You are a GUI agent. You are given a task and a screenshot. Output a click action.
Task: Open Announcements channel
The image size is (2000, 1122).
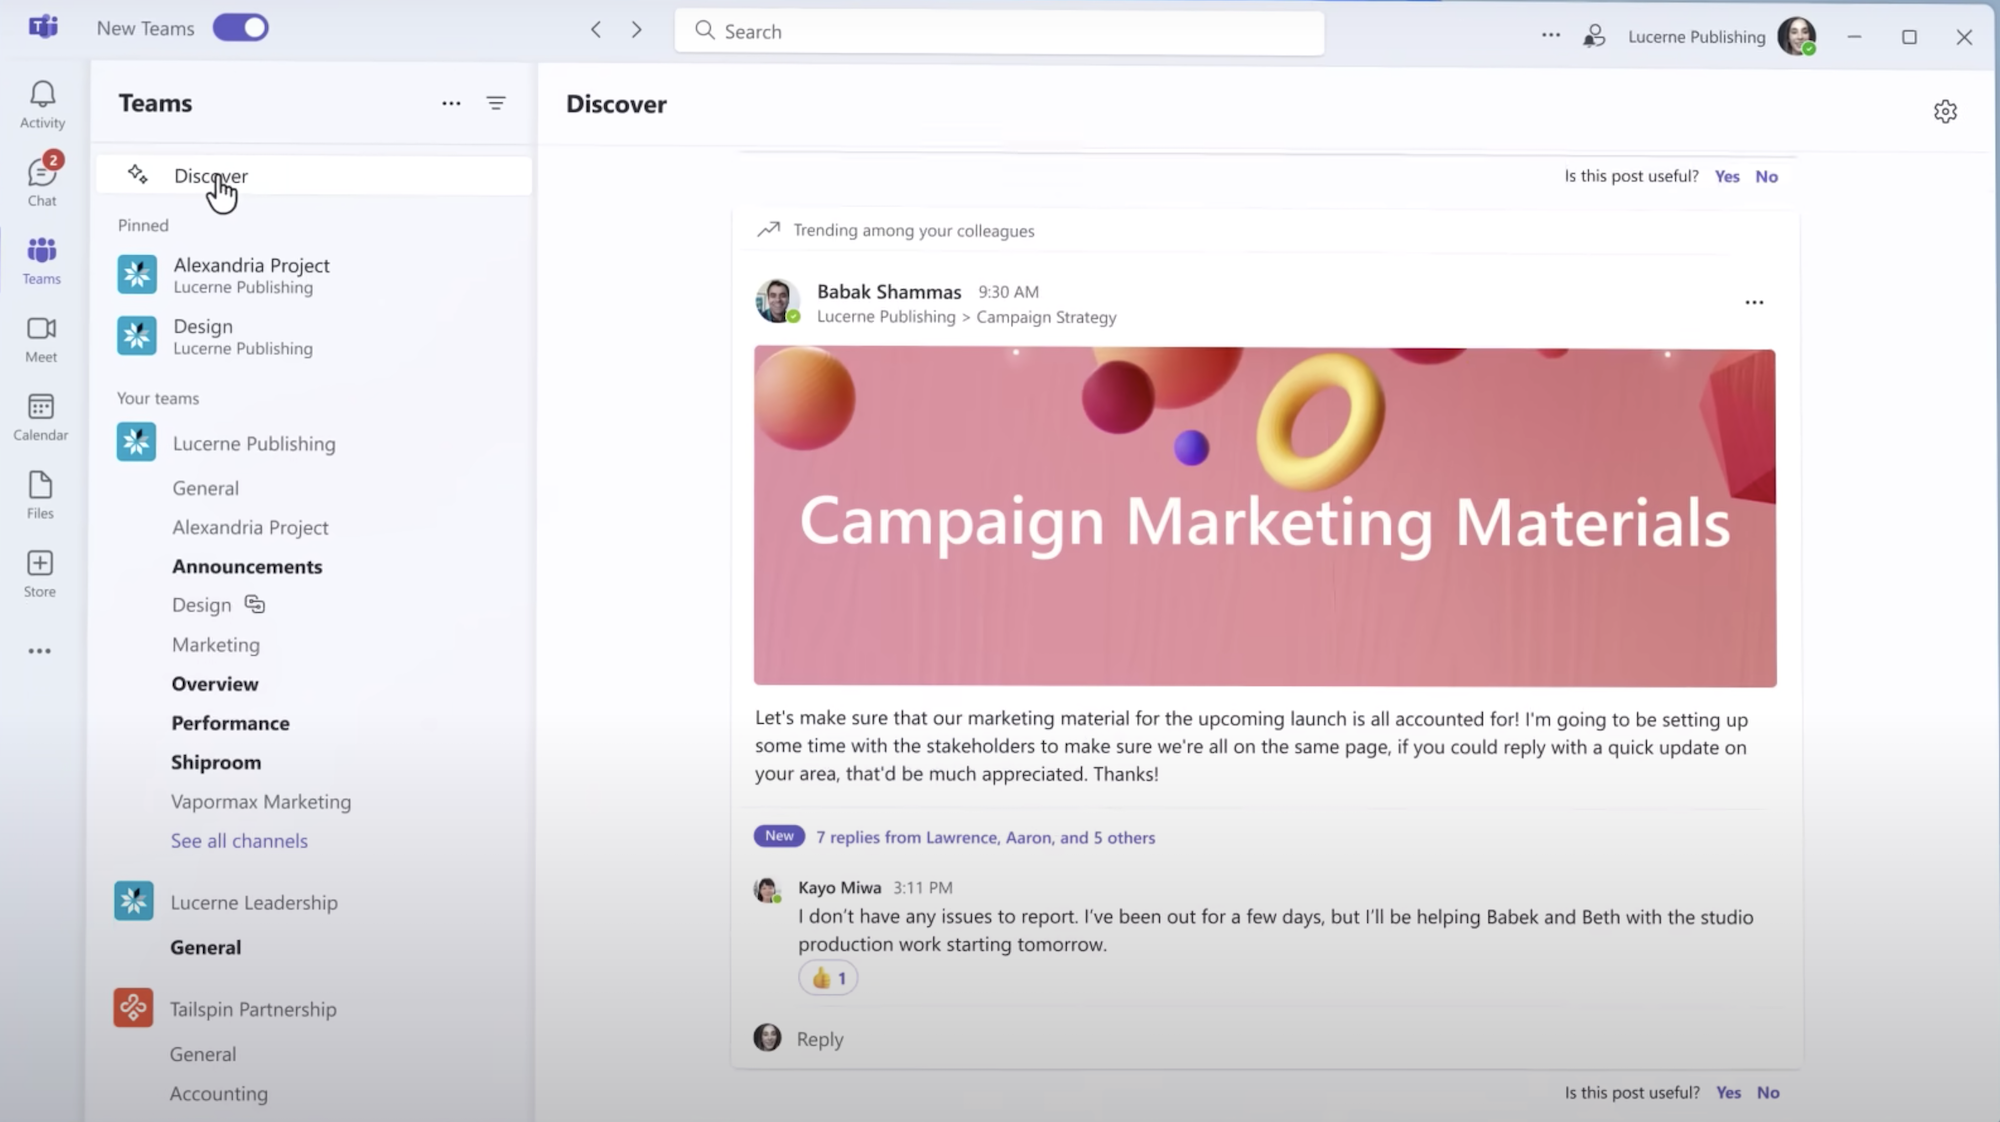(x=247, y=566)
